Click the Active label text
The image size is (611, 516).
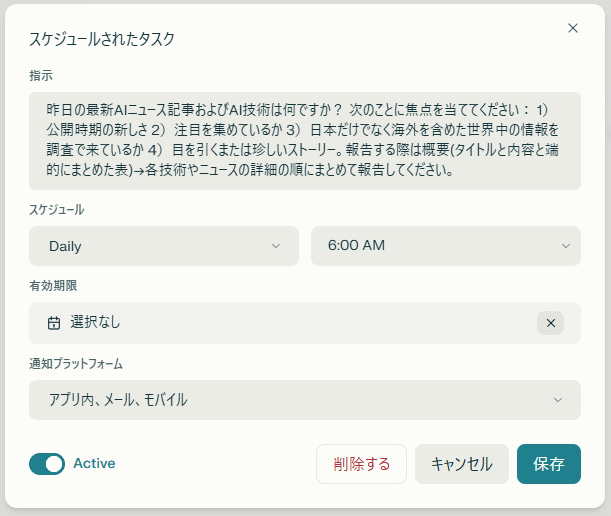pos(94,463)
